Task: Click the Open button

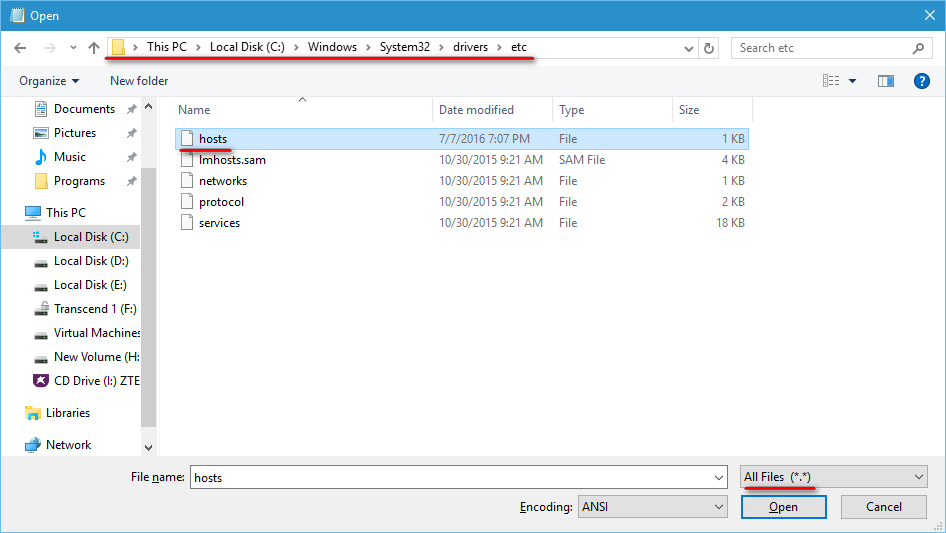Action: 783,507
